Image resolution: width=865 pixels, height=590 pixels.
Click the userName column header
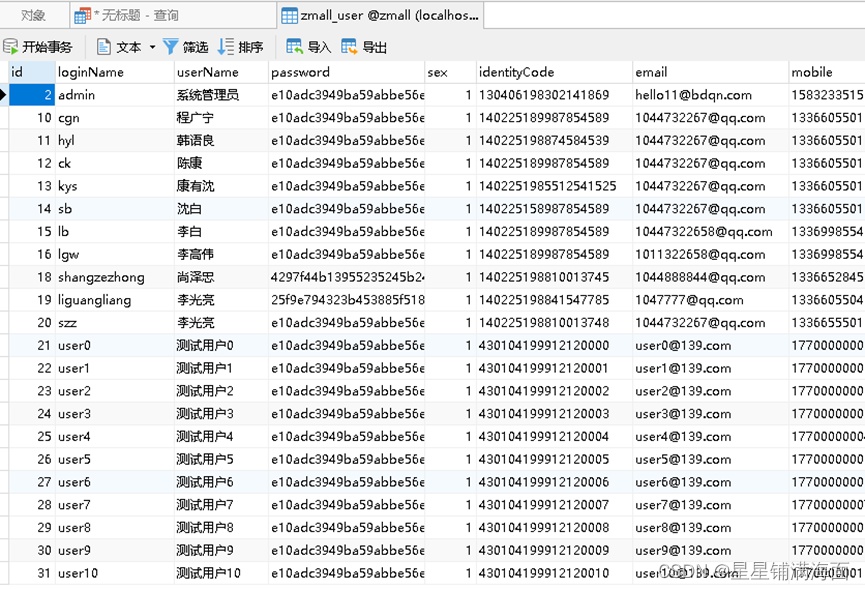221,72
